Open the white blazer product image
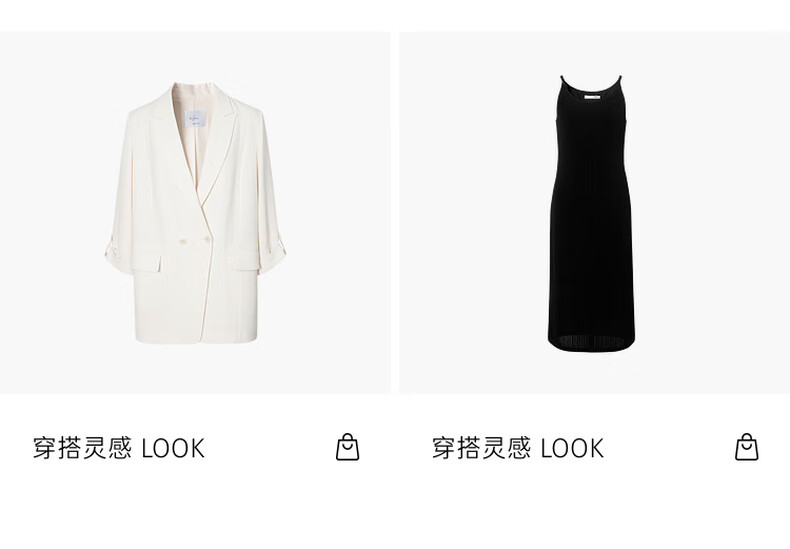The height and width of the screenshot is (549, 790). pos(195,213)
